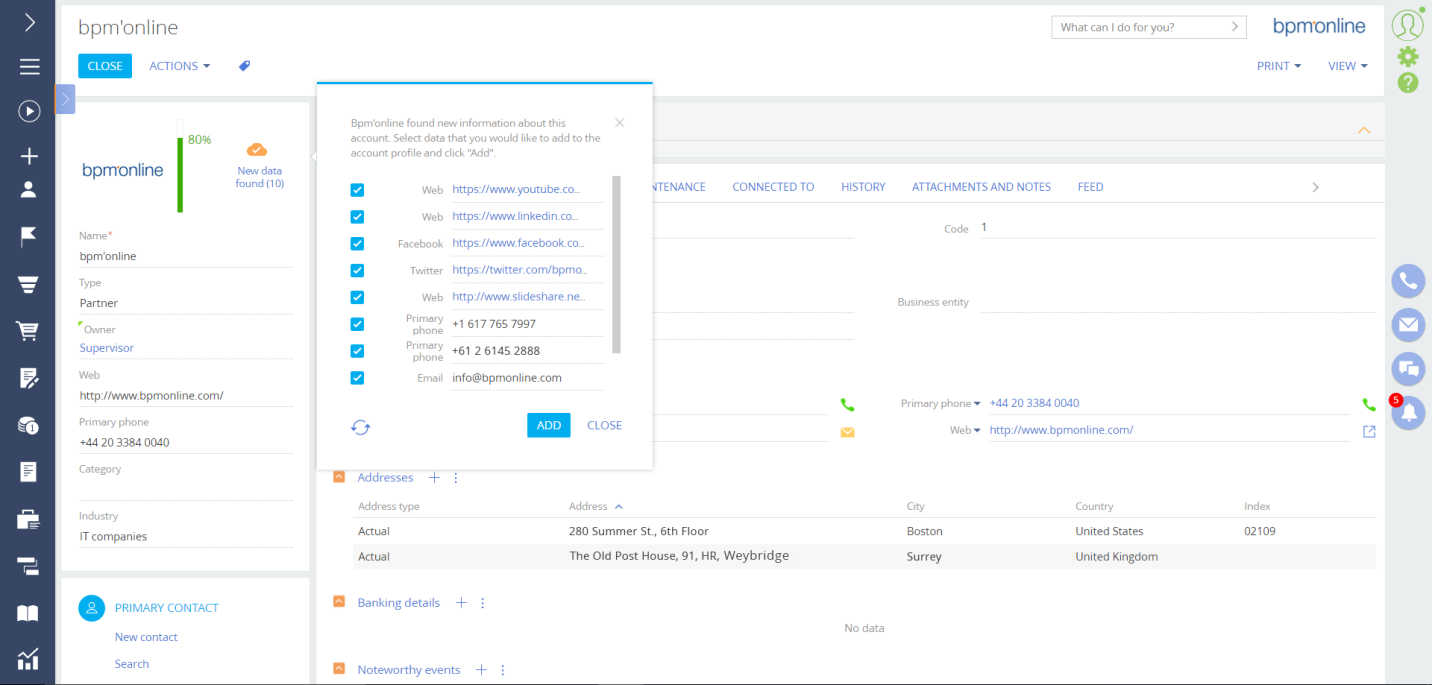Click the tag icon next to Actions
This screenshot has width=1432, height=685.
(x=244, y=66)
